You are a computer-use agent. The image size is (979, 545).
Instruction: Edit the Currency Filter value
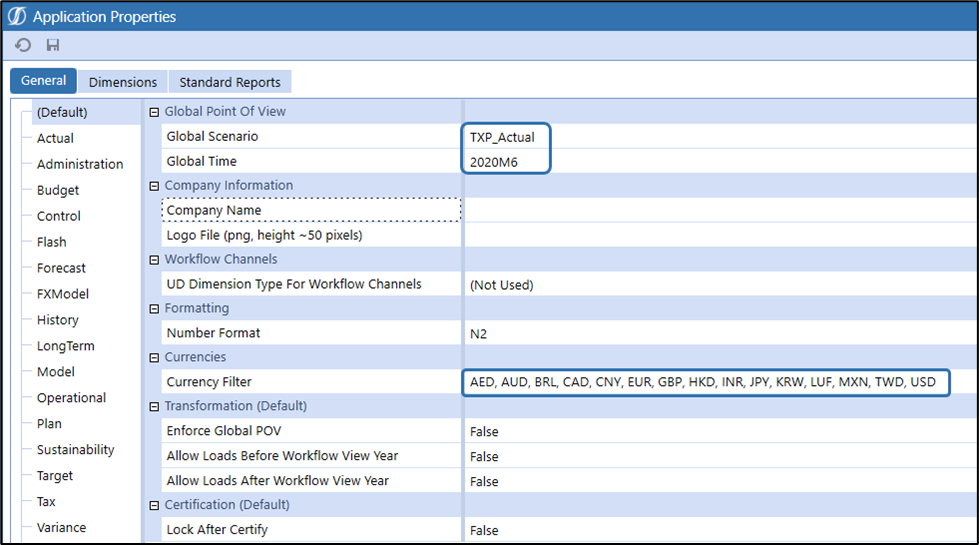[702, 382]
